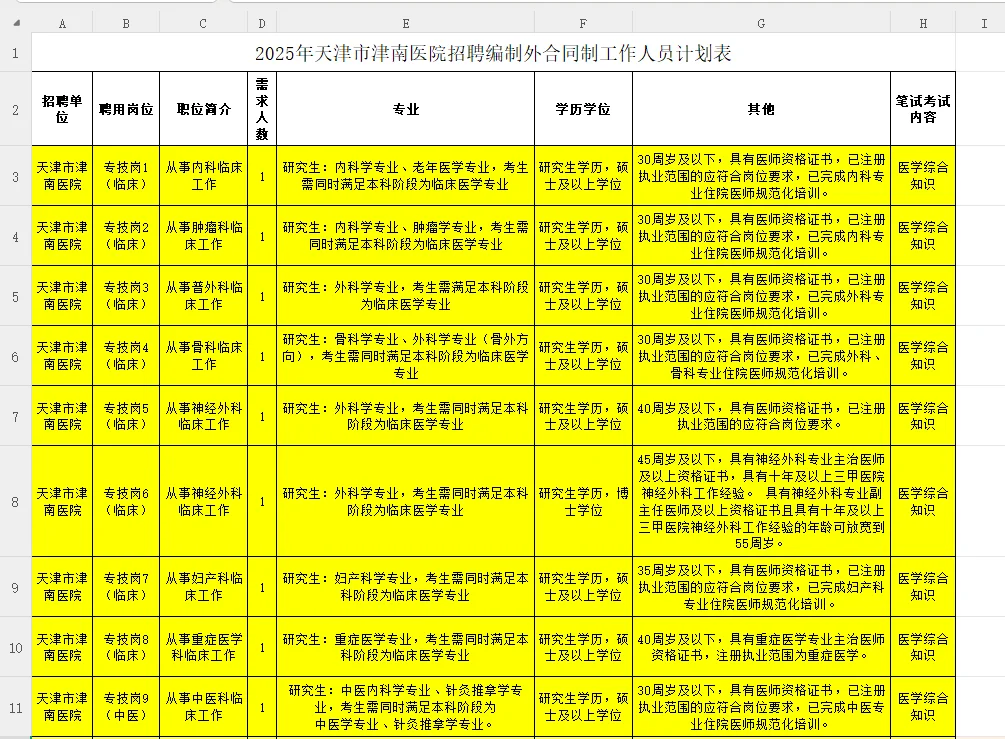Click the 聘用岗位 header cell
Image resolution: width=1005 pixels, height=739 pixels.
tap(126, 109)
